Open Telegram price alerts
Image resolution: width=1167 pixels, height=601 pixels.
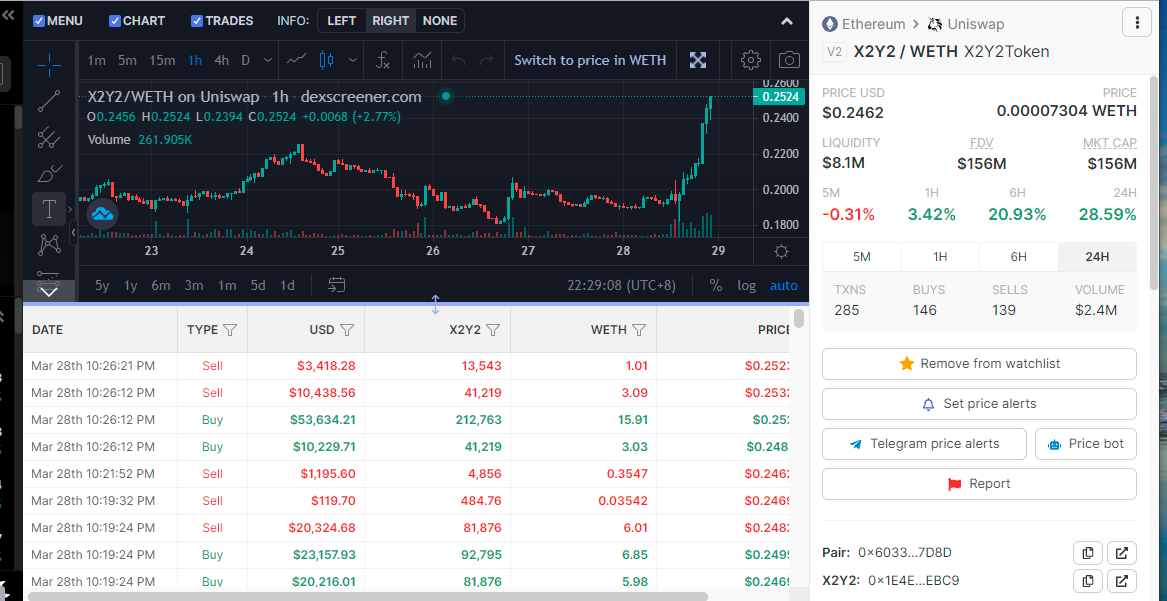(x=924, y=444)
